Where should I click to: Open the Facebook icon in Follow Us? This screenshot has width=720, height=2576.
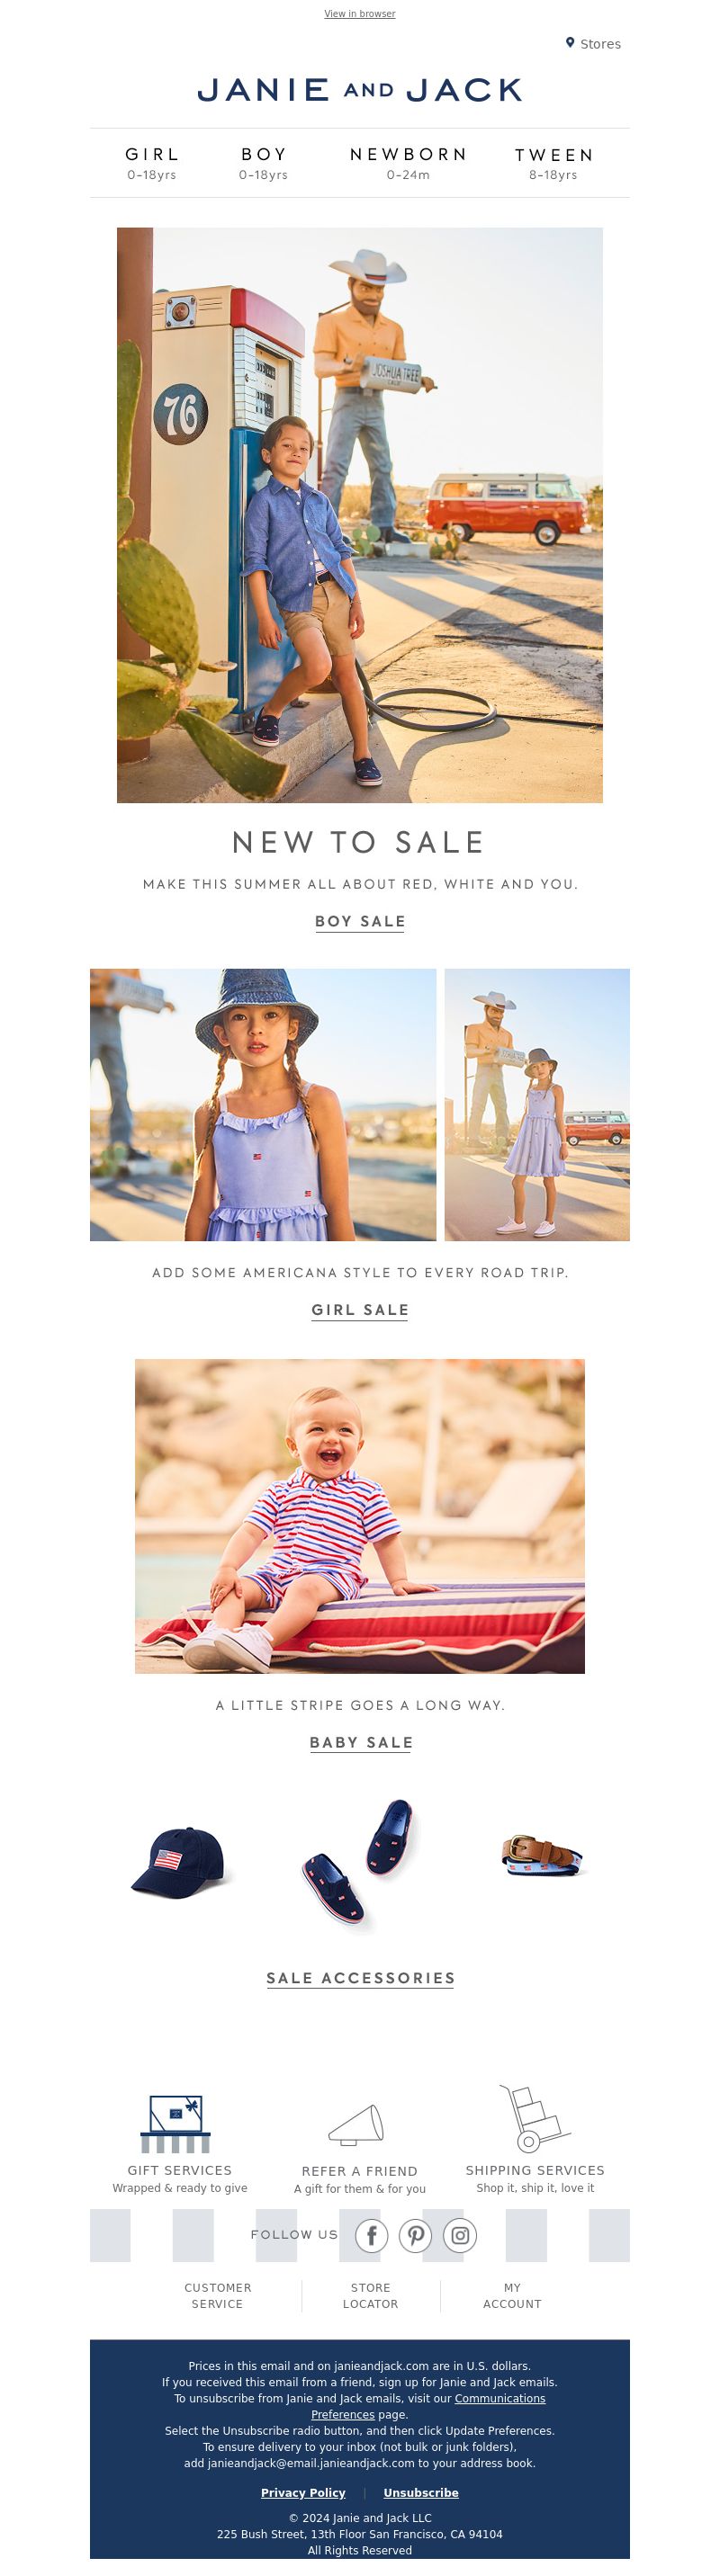click(372, 2235)
